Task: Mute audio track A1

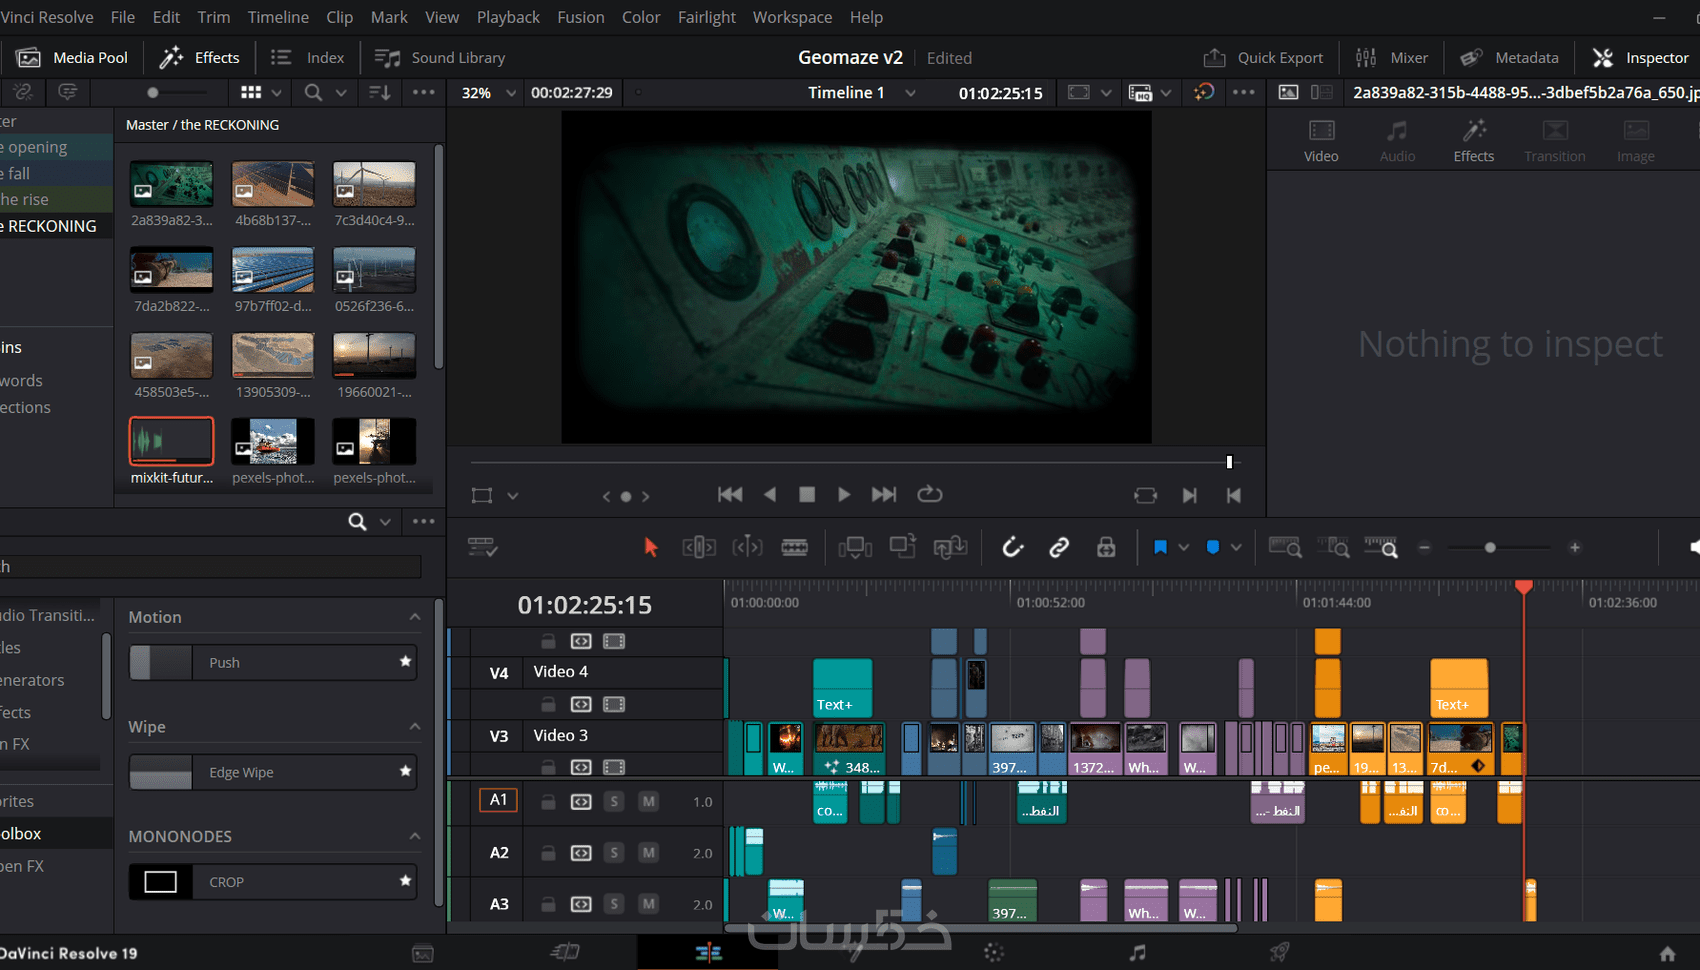Action: (x=649, y=801)
